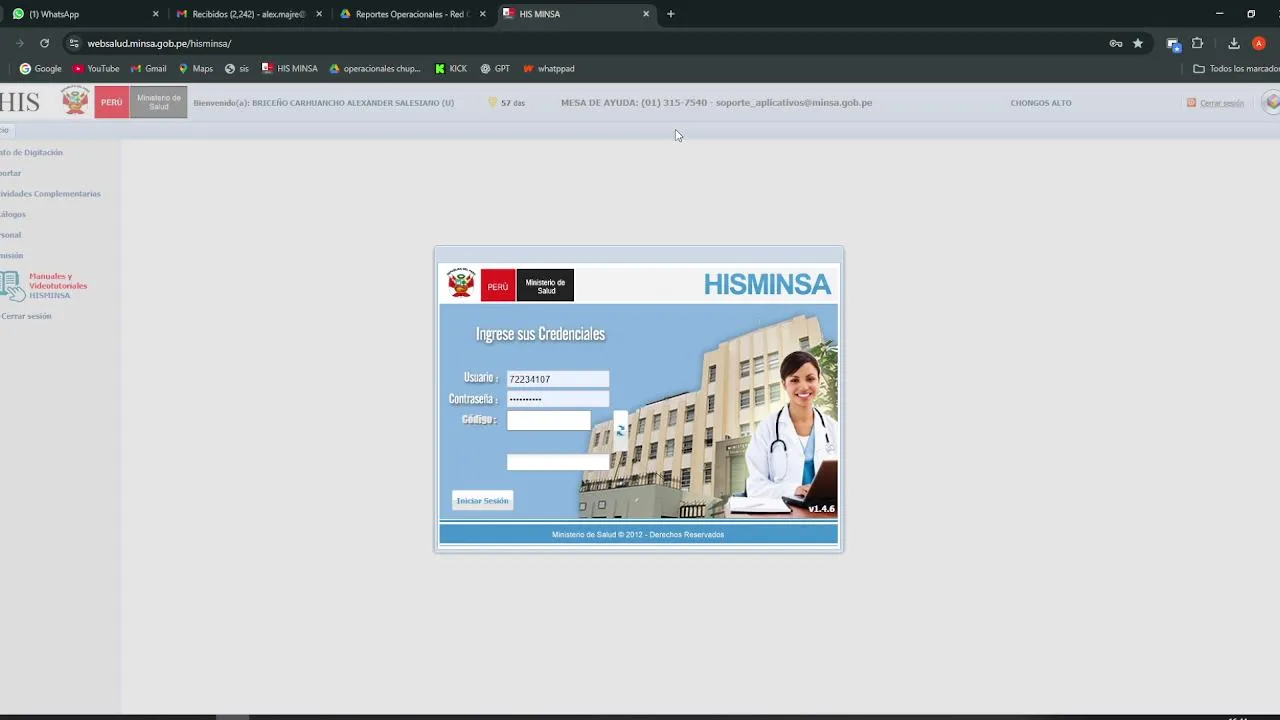
Task: Click the empty field below Código
Action: pyautogui.click(x=557, y=462)
